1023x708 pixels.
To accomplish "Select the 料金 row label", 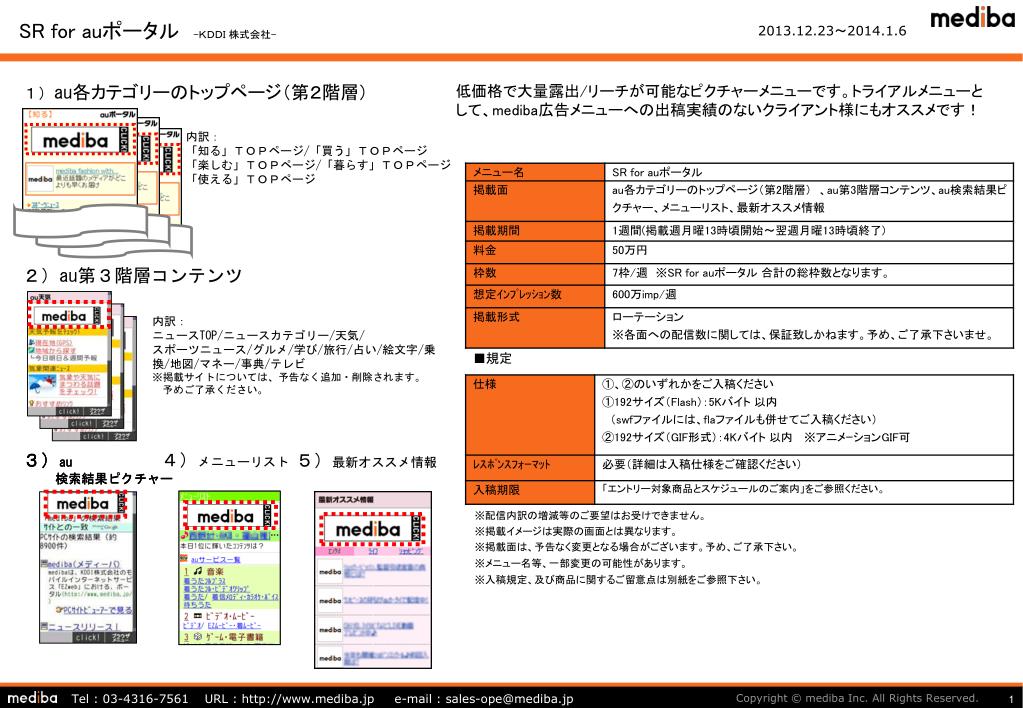I will pos(534,251).
